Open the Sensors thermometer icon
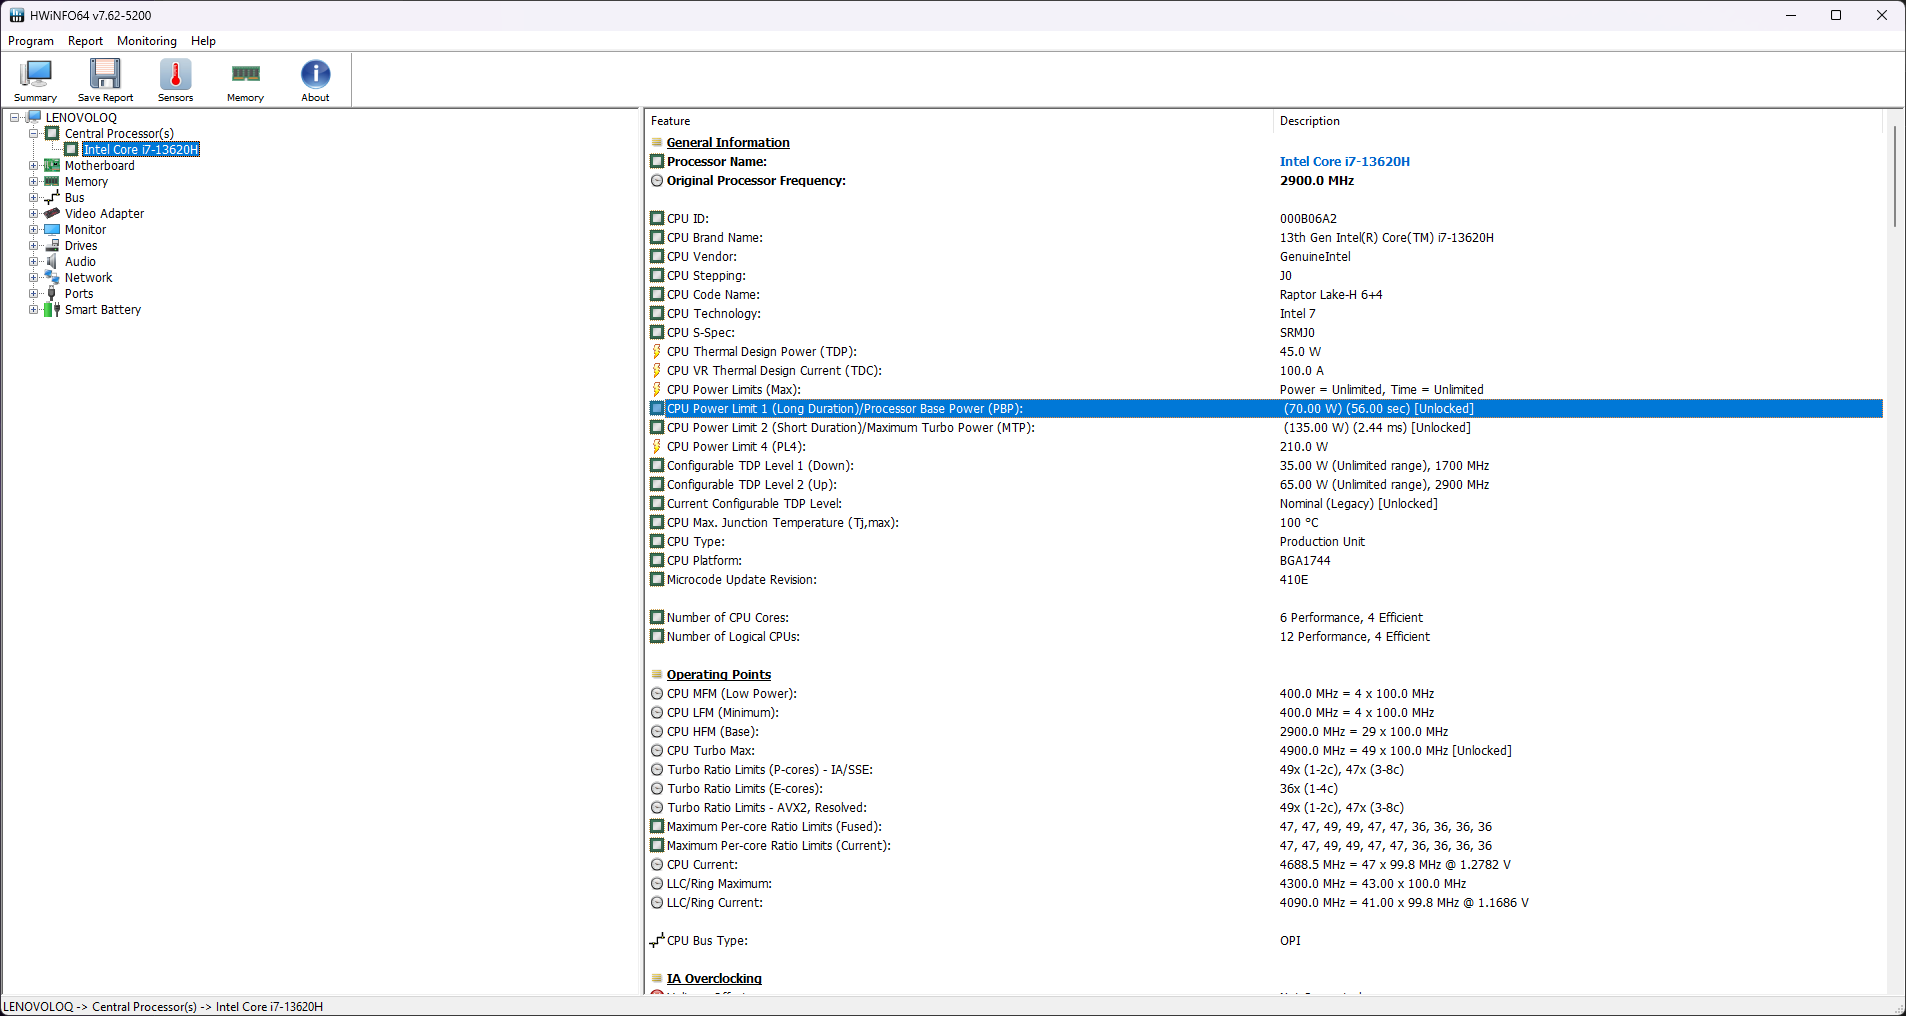The width and height of the screenshot is (1906, 1016). [x=175, y=79]
